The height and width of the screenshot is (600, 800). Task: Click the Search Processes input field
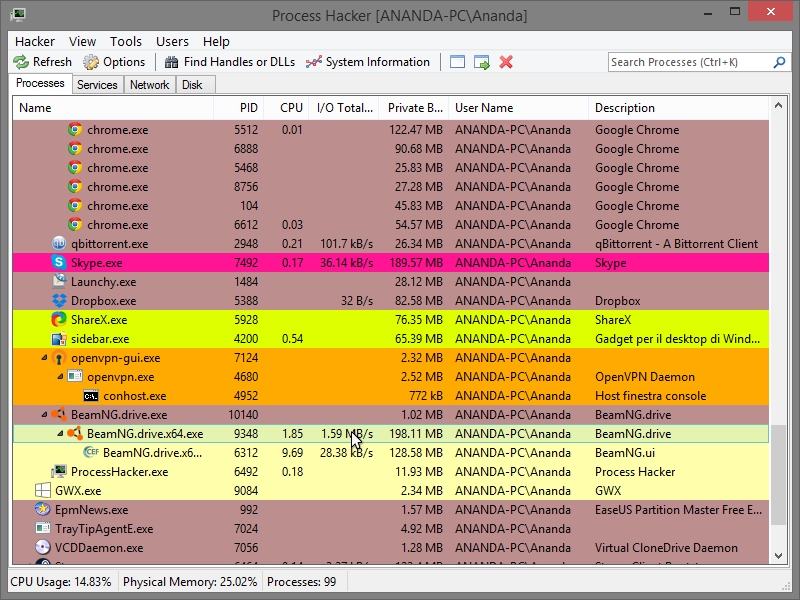click(x=690, y=62)
